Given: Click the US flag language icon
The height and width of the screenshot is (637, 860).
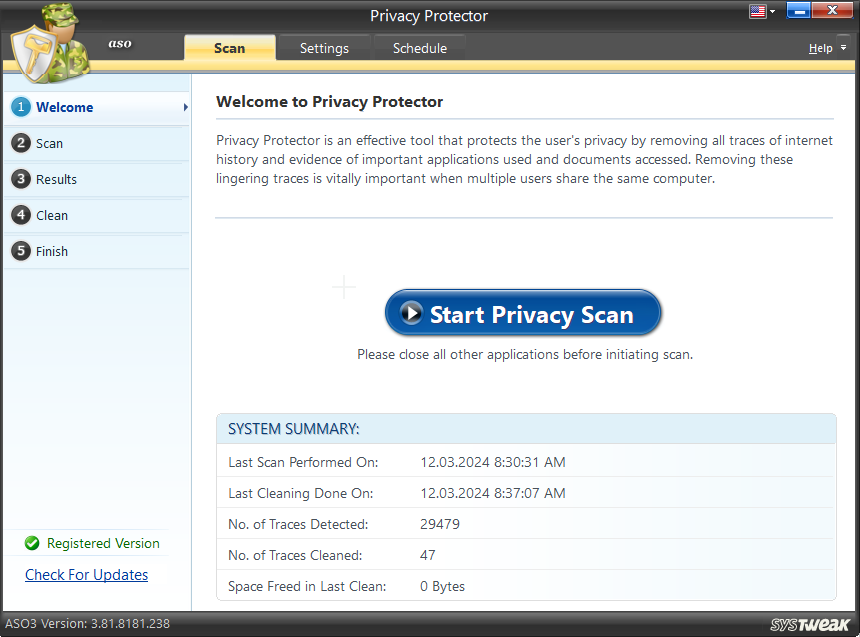Looking at the screenshot, I should [x=758, y=10].
